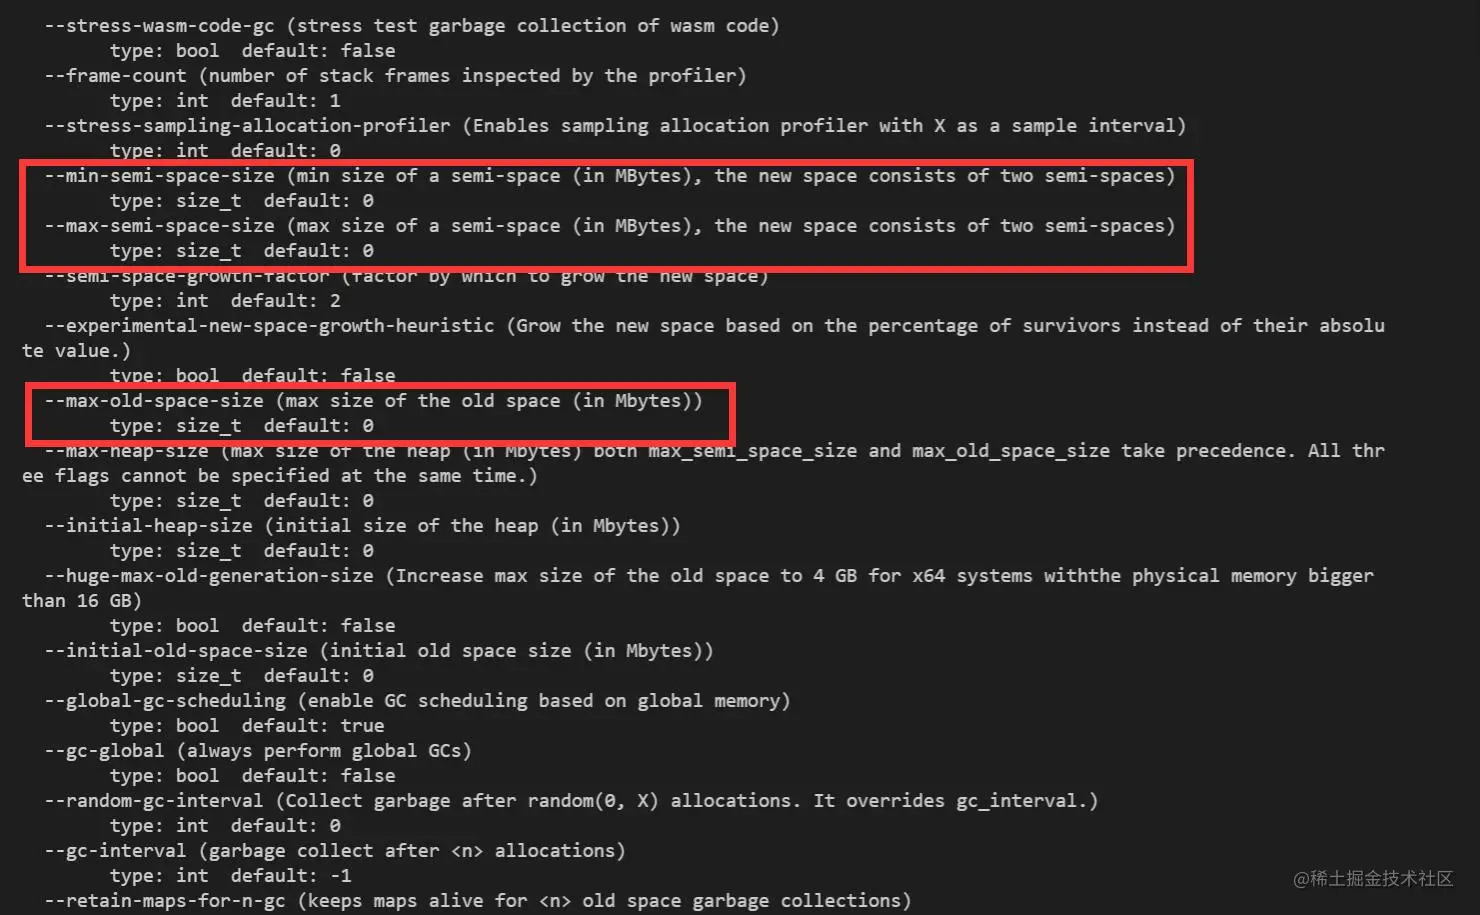This screenshot has height=915, width=1480.
Task: Click the --stress-wasm-code-gc flag text
Action: click(159, 26)
